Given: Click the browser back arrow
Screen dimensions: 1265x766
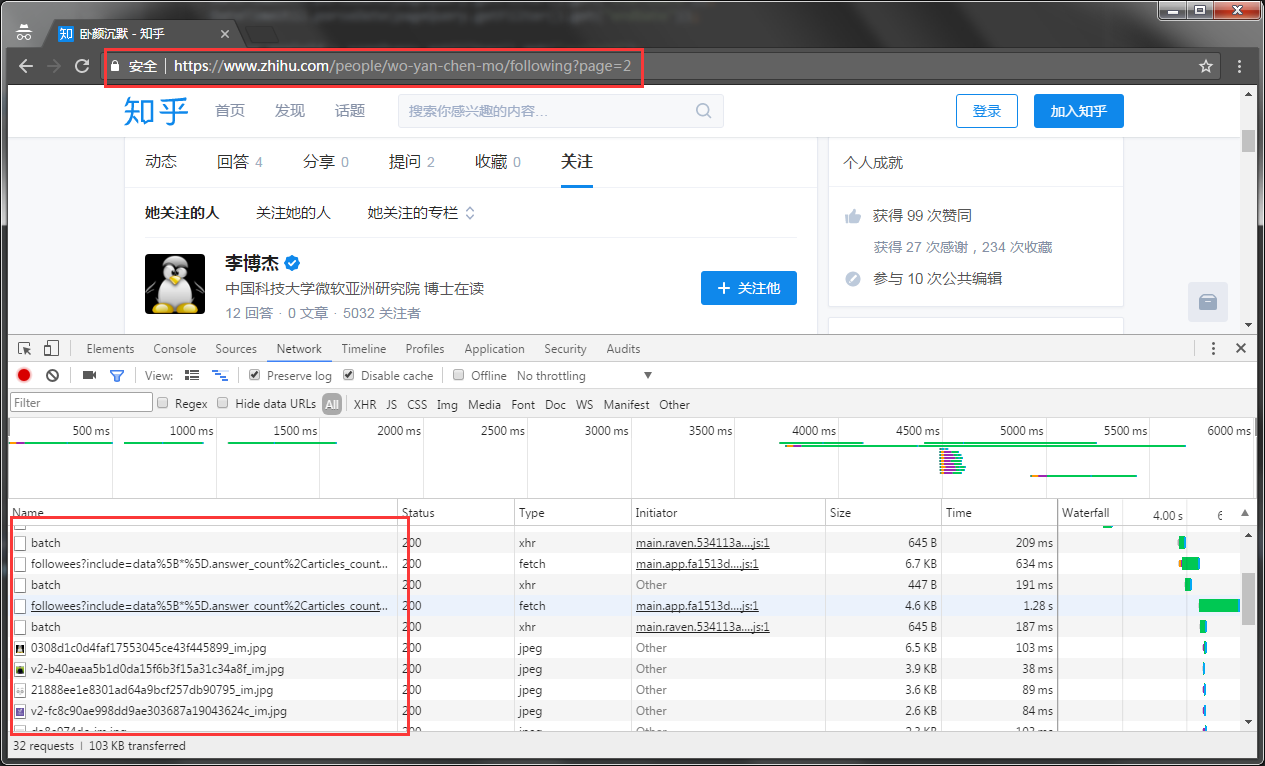Looking at the screenshot, I should coord(26,66).
